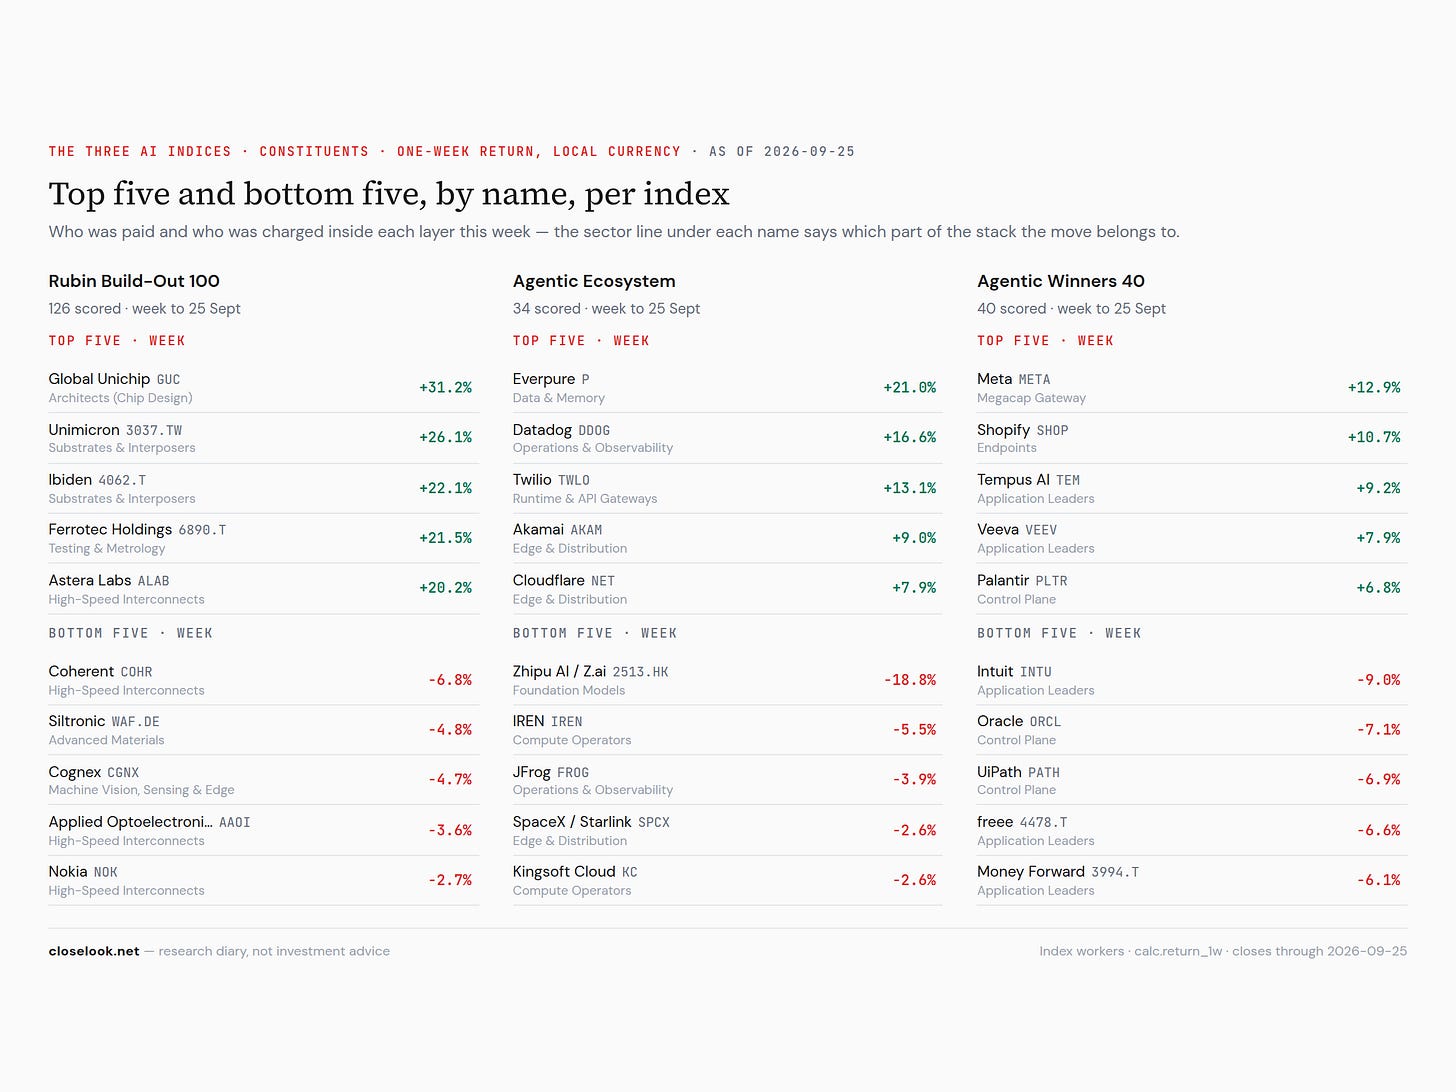Select the "WAF.DE" ticker symbol
The height and width of the screenshot is (1092, 1456).
pyautogui.click(x=136, y=722)
